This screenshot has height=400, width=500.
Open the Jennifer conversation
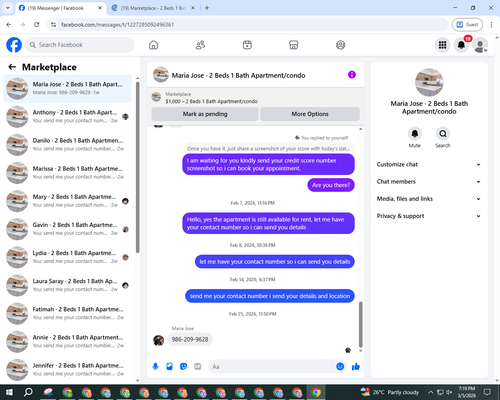[67, 369]
